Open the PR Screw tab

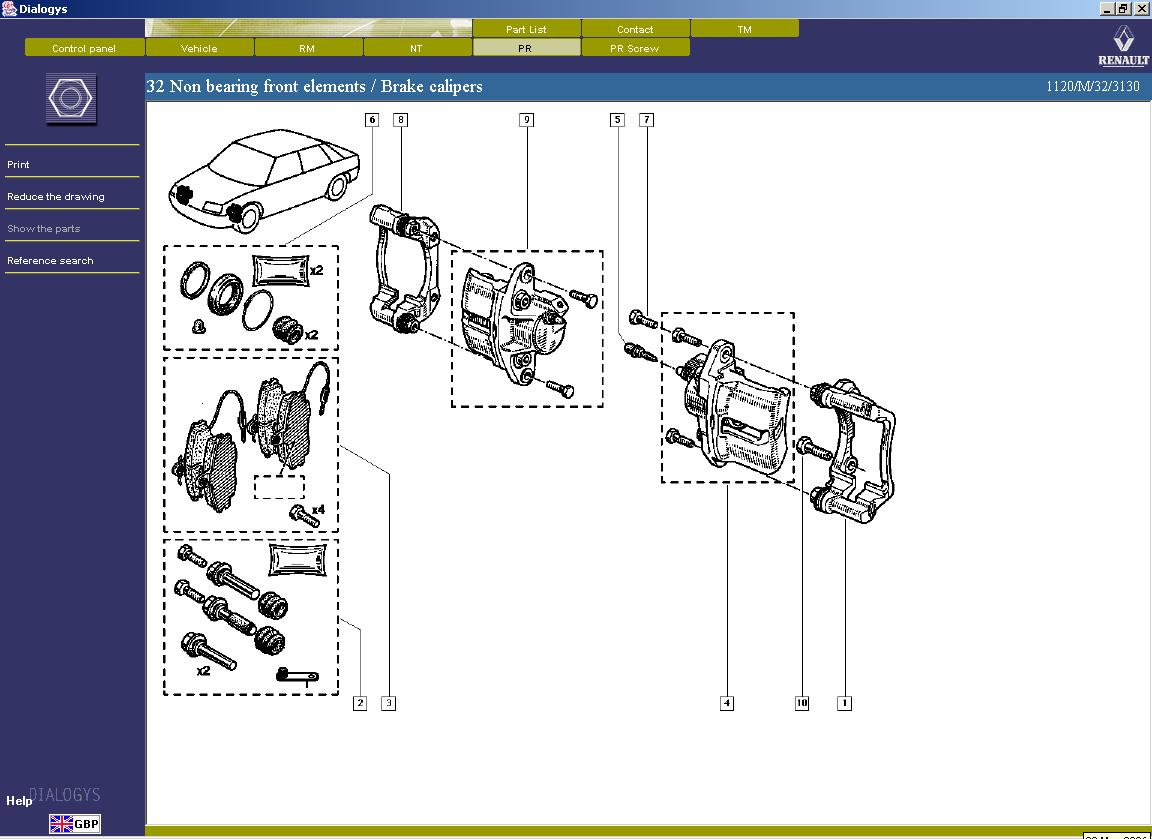pyautogui.click(x=635, y=48)
